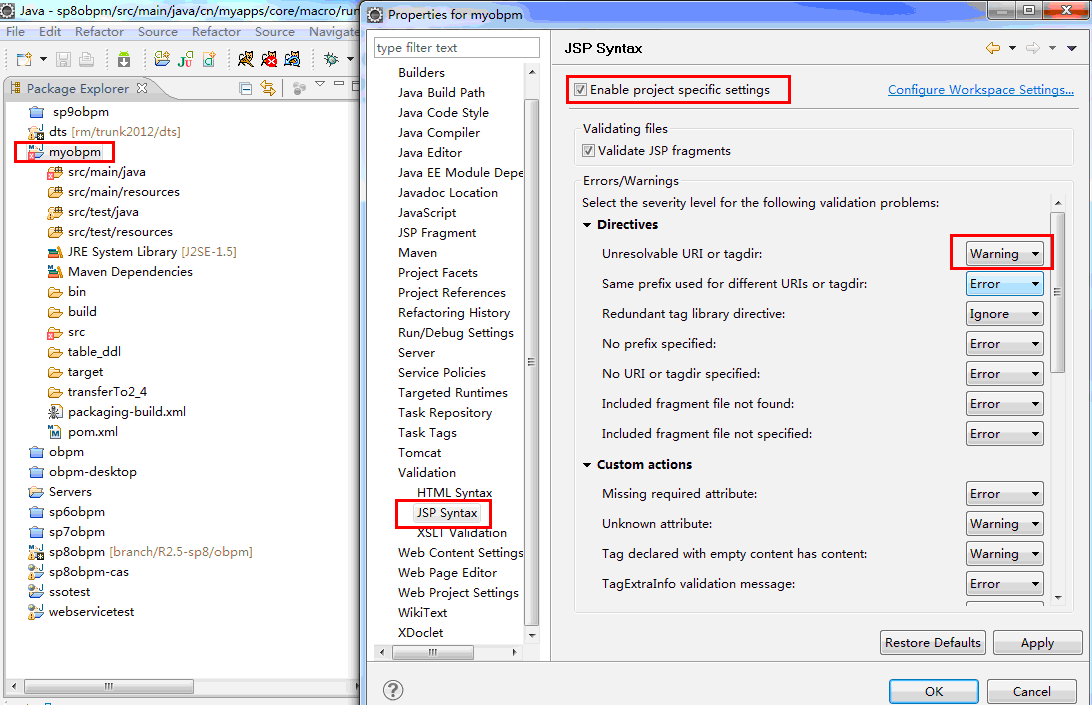Click the New wizard toolbar icon
The image size is (1092, 705).
(x=24, y=59)
